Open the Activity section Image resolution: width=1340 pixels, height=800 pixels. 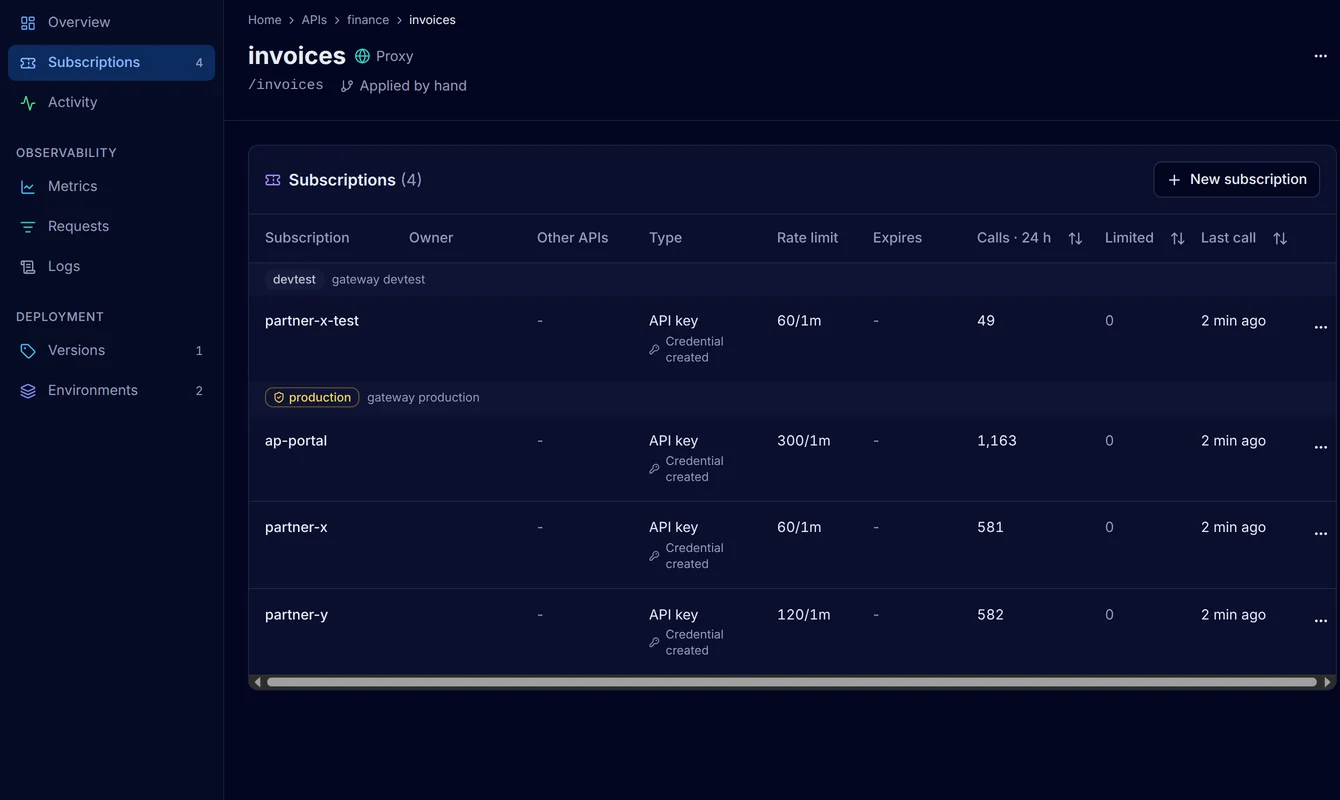pos(111,102)
